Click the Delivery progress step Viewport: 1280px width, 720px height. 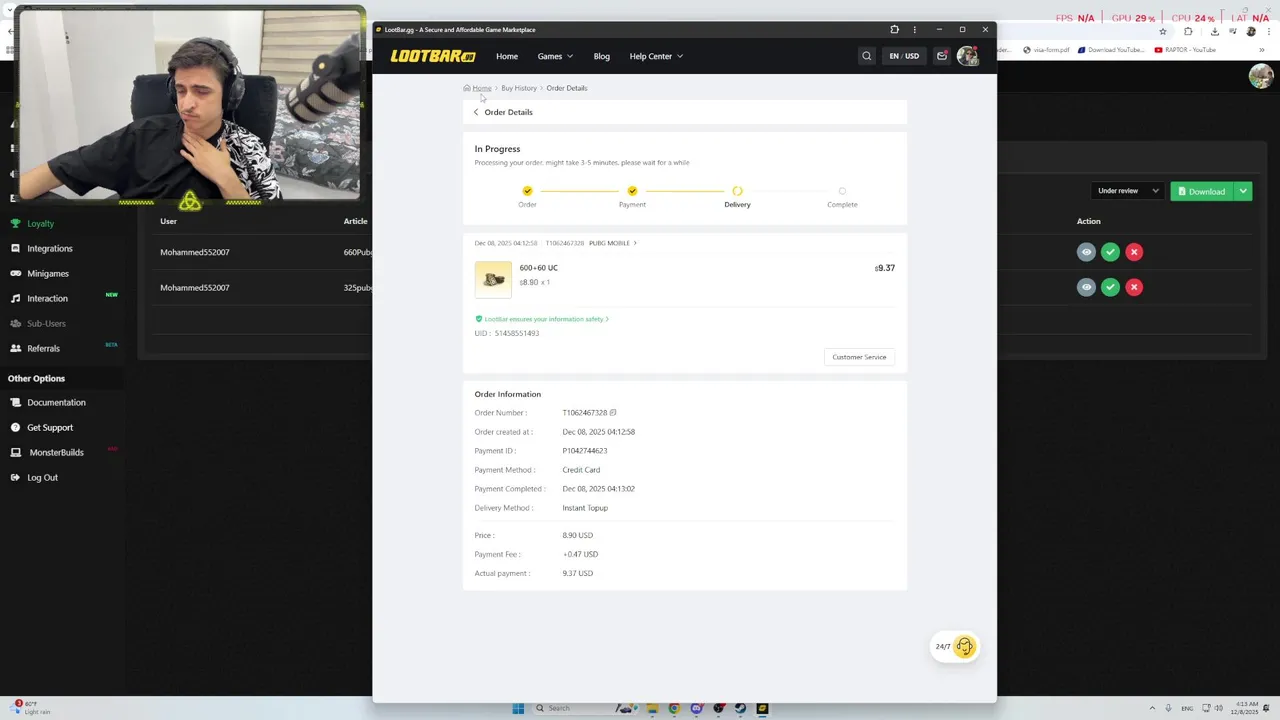coord(737,196)
